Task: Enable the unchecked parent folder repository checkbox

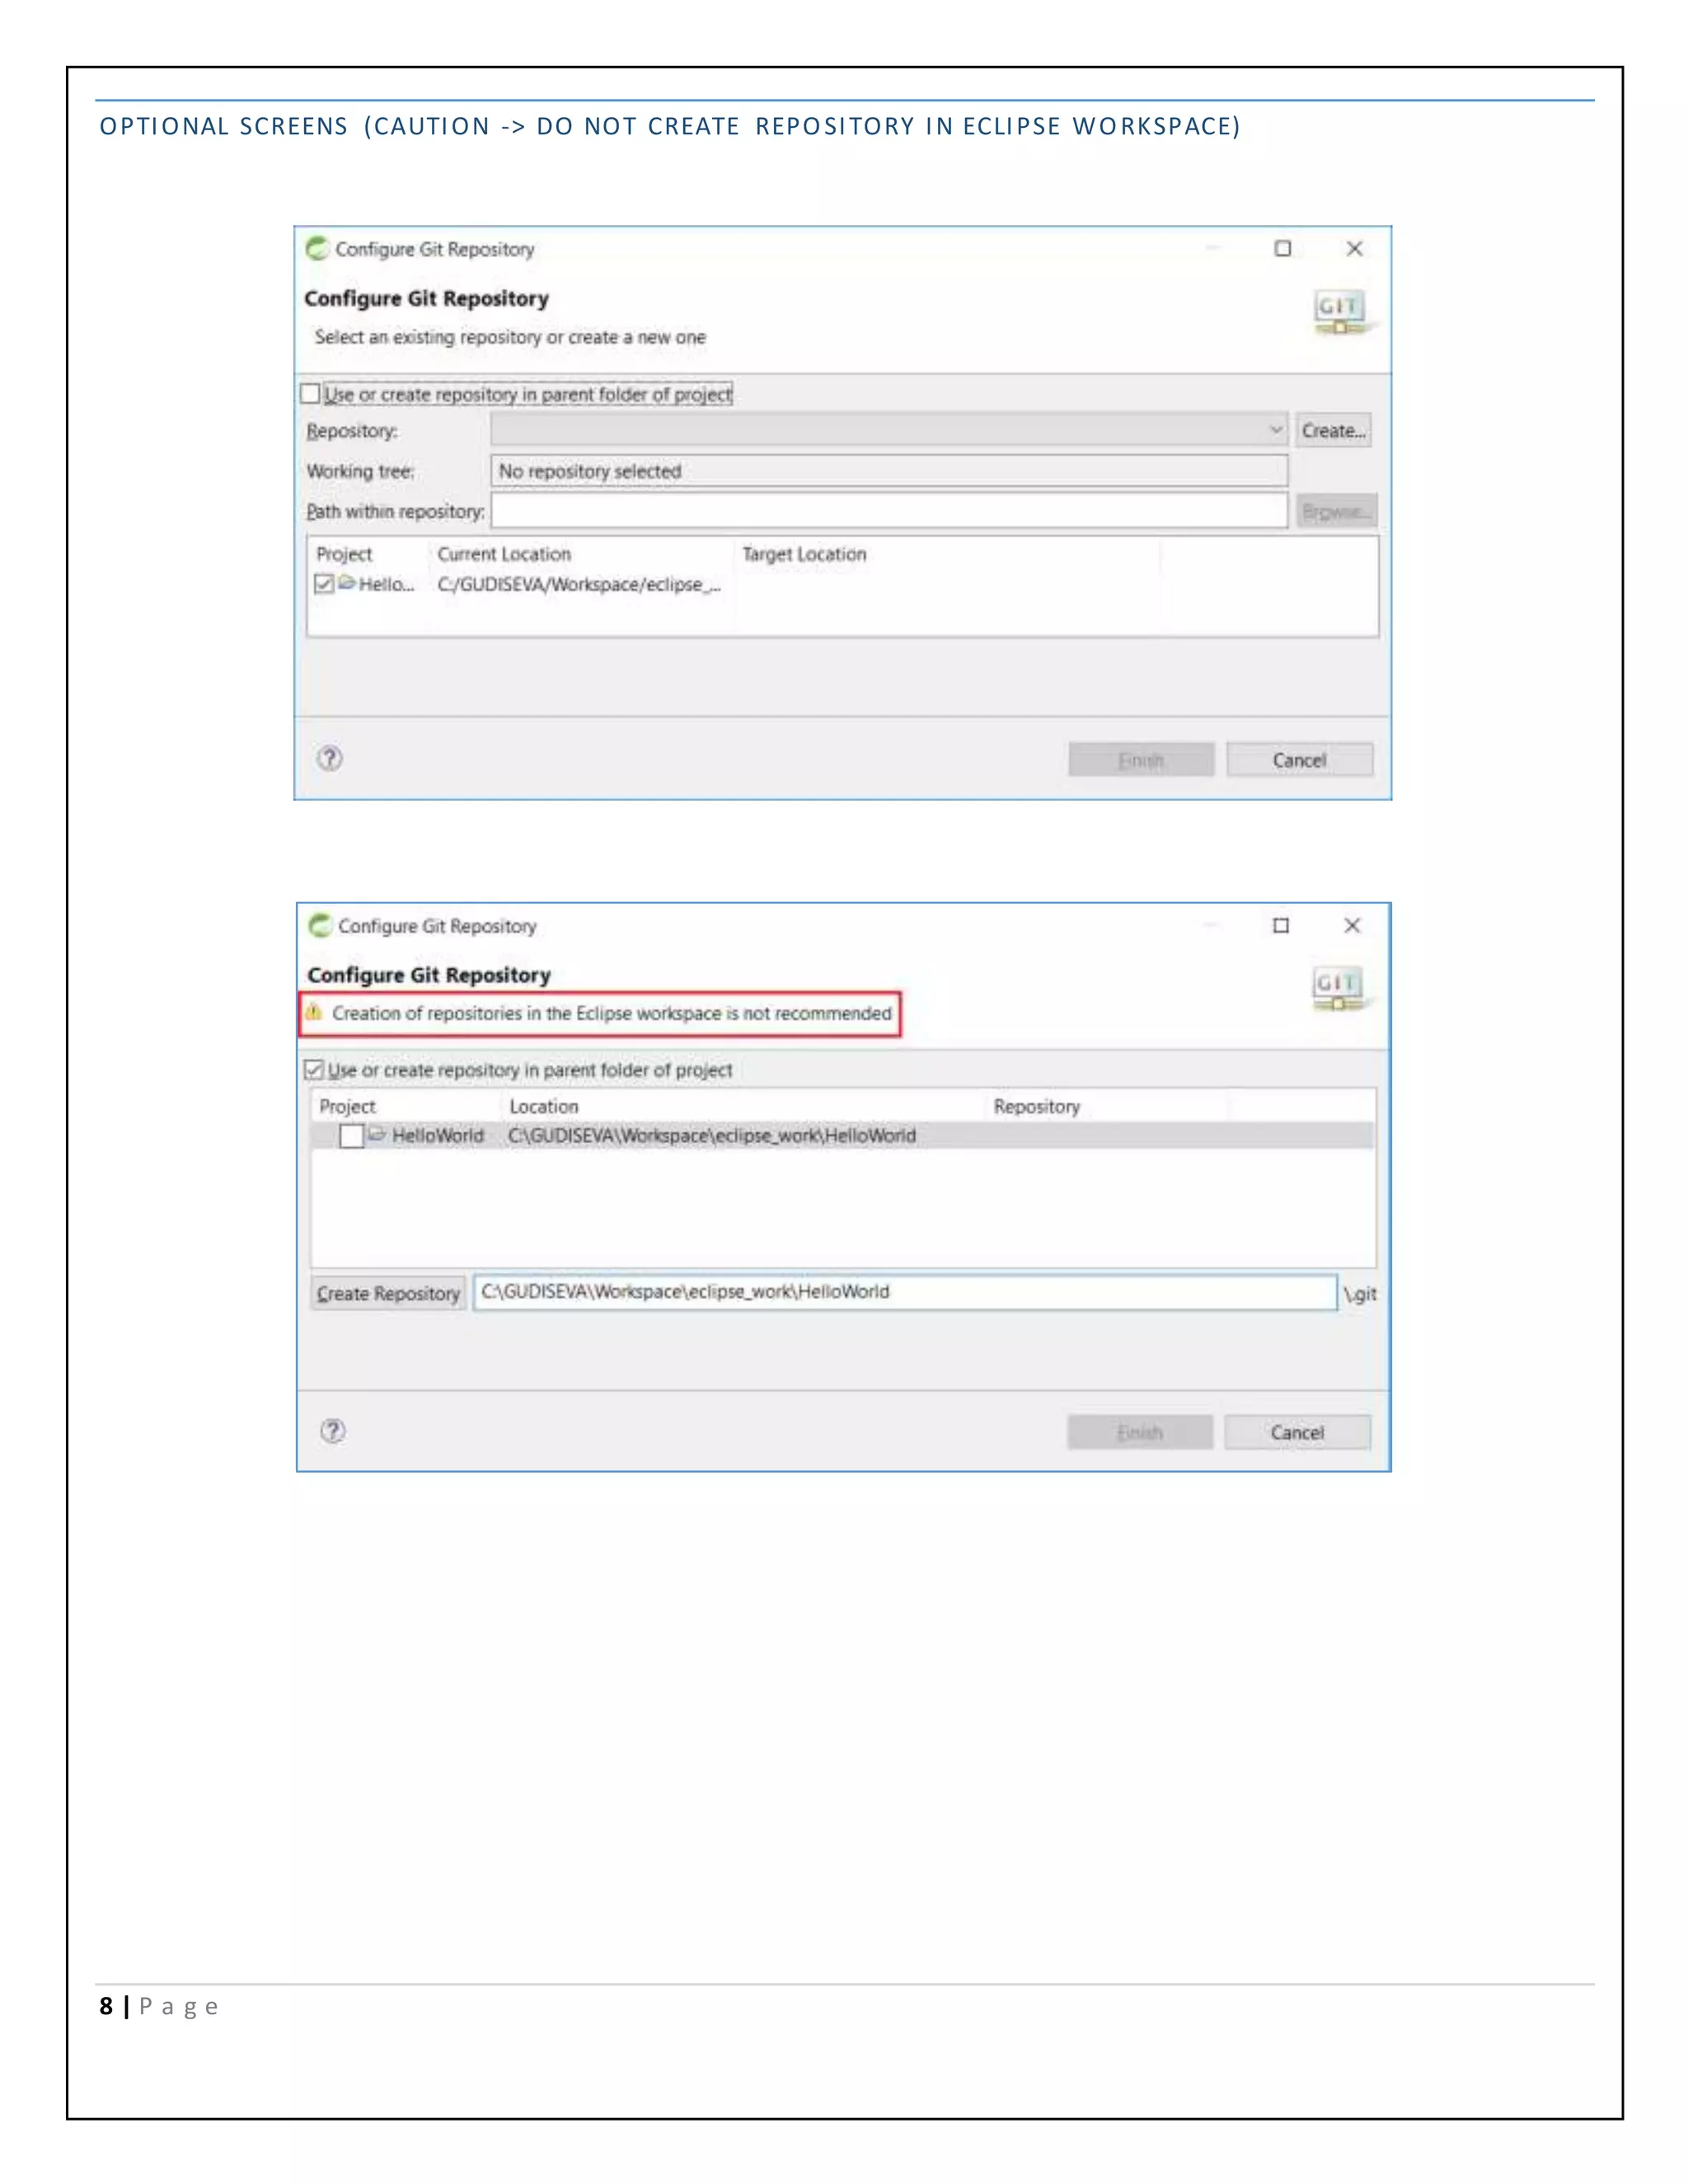Action: [311, 393]
